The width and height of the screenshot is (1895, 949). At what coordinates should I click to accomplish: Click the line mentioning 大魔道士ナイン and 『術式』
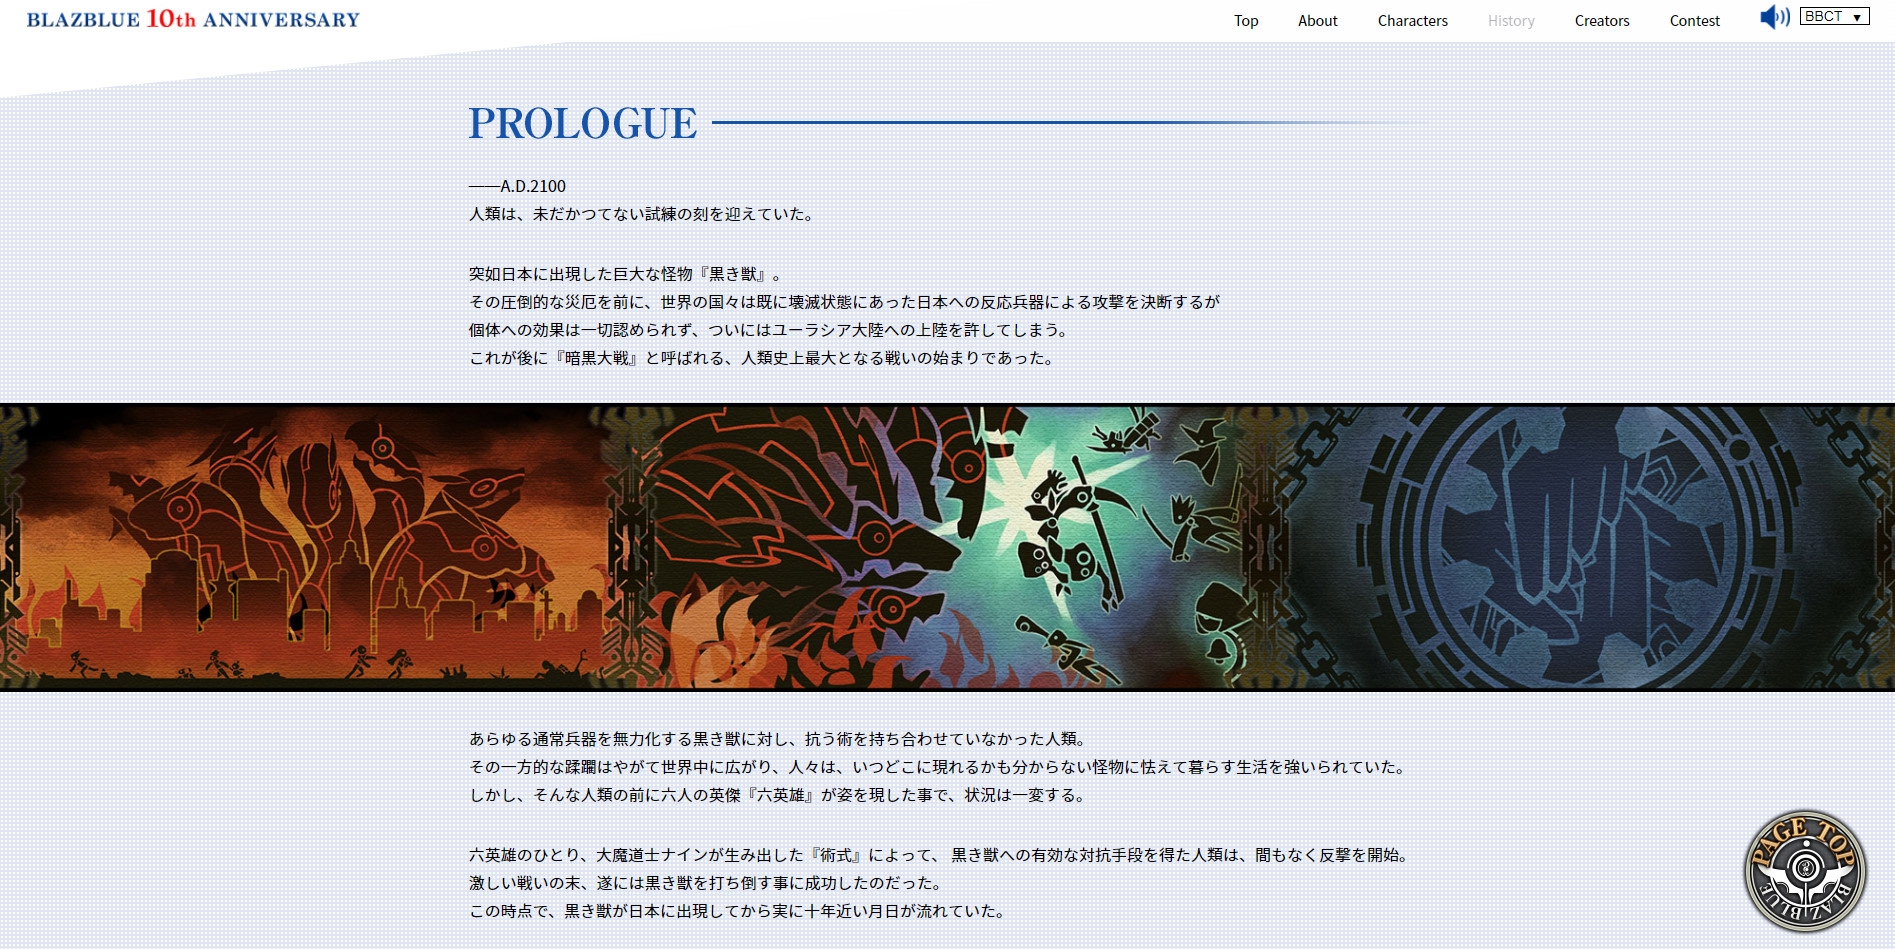click(941, 855)
